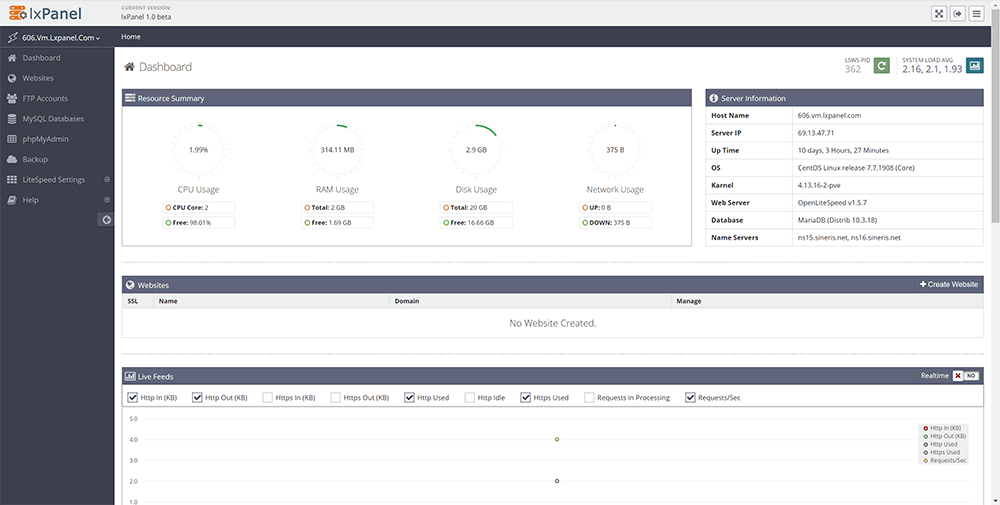
Task: Click the phpMyAdmin table icon
Action: pyautogui.click(x=11, y=139)
